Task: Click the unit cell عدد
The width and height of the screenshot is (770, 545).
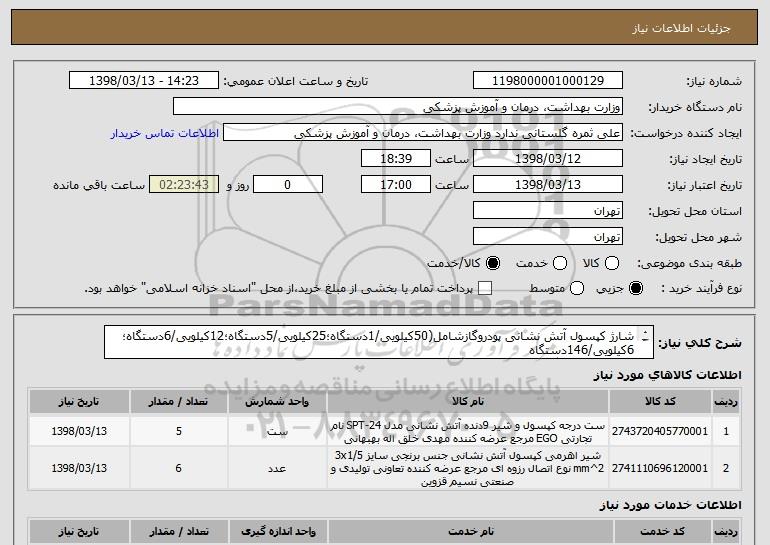Action: point(277,468)
